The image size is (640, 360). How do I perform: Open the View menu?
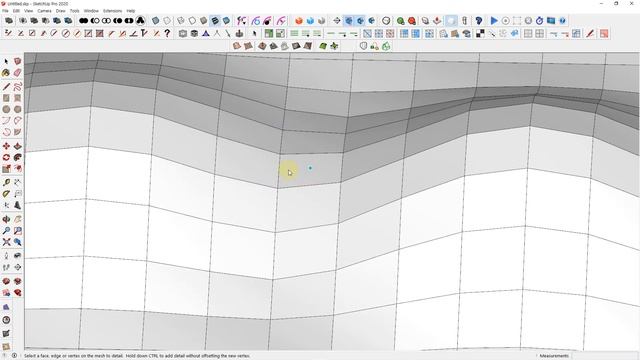pos(29,11)
